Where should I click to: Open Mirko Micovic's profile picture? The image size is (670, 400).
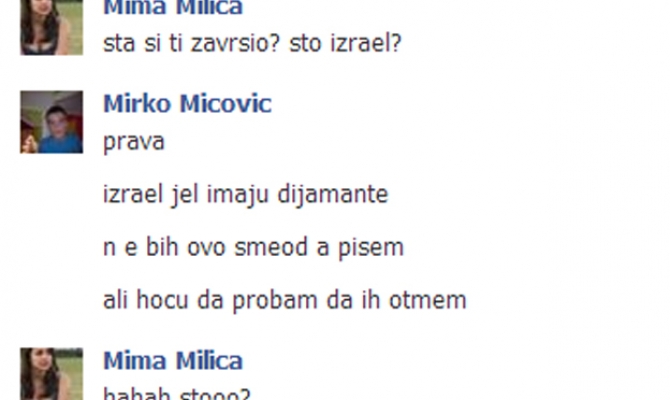pos(52,122)
